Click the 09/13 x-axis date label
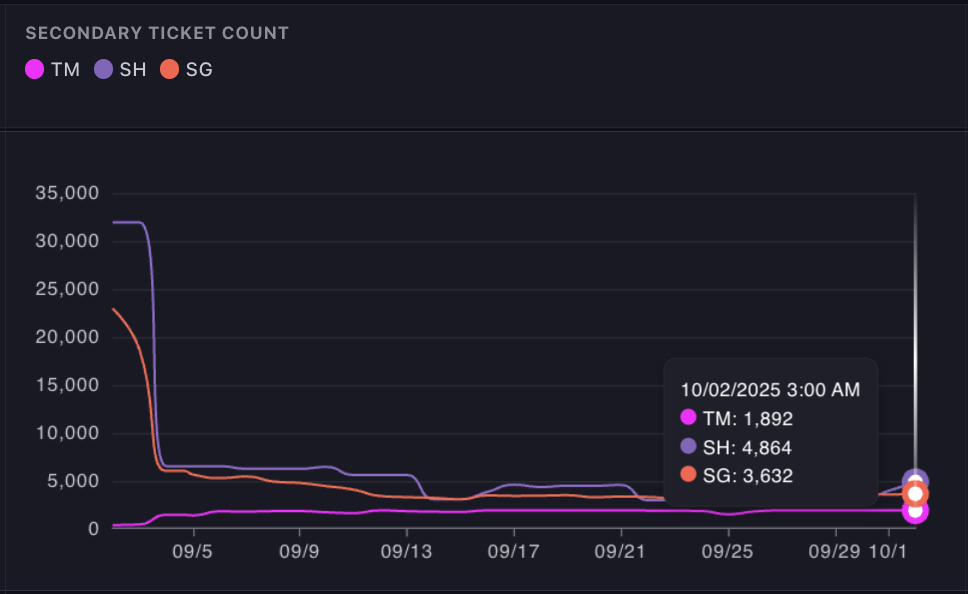Image resolution: width=968 pixels, height=594 pixels. 406,551
